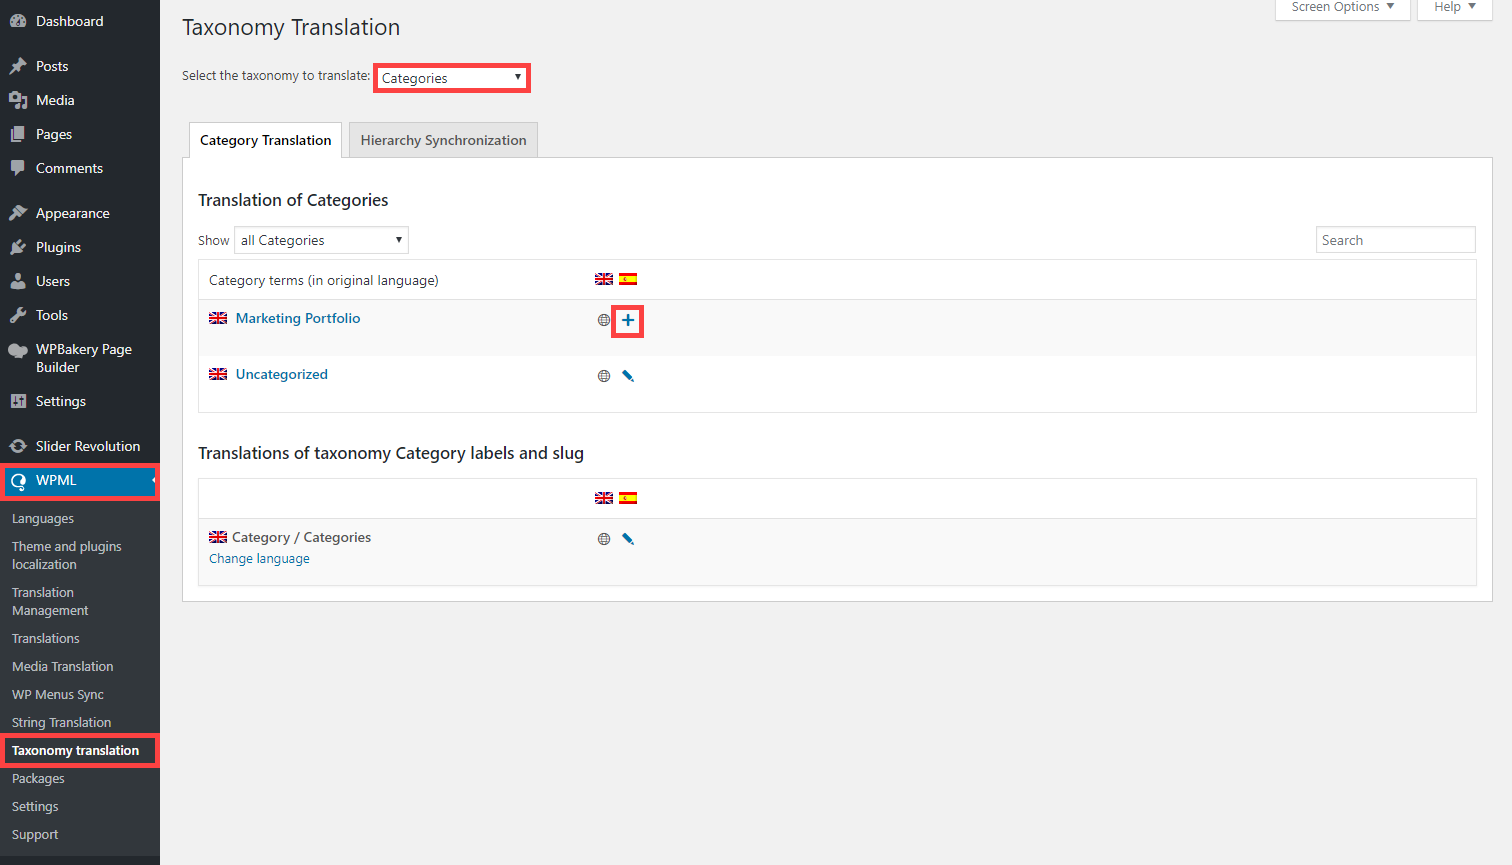Click the Change language link
The width and height of the screenshot is (1512, 865).
pyautogui.click(x=259, y=559)
